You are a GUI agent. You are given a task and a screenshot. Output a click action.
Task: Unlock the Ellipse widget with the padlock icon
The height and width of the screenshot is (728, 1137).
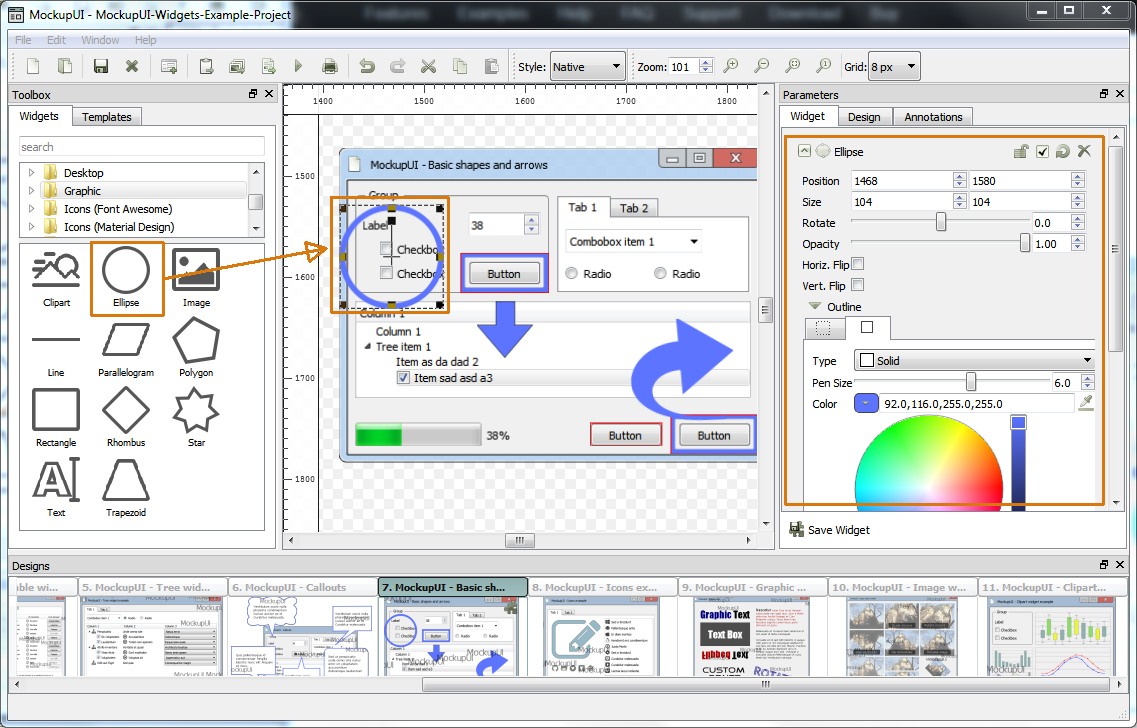pos(1021,151)
